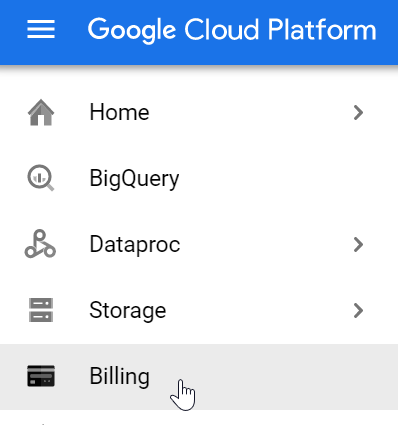Image resolution: width=398 pixels, height=425 pixels.
Task: Click the Home house icon
Action: 41,112
